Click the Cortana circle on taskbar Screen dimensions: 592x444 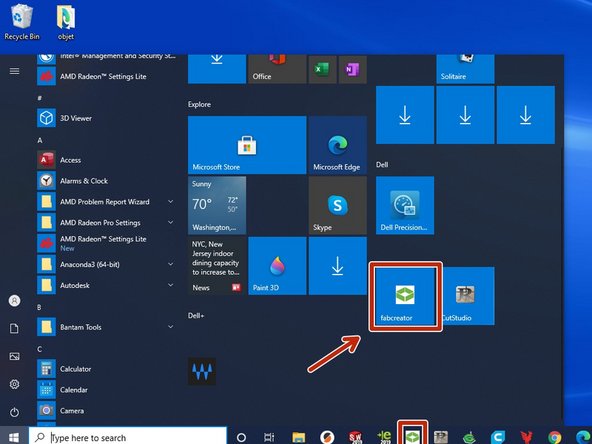point(241,437)
